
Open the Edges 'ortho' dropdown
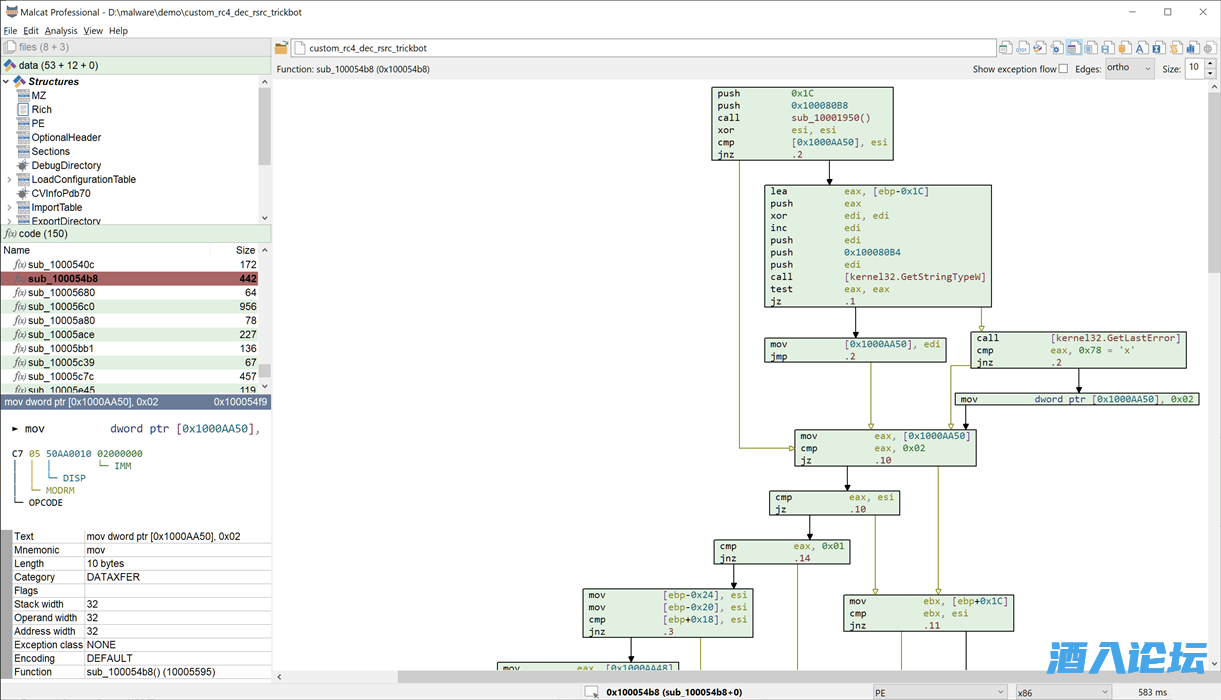[1129, 68]
